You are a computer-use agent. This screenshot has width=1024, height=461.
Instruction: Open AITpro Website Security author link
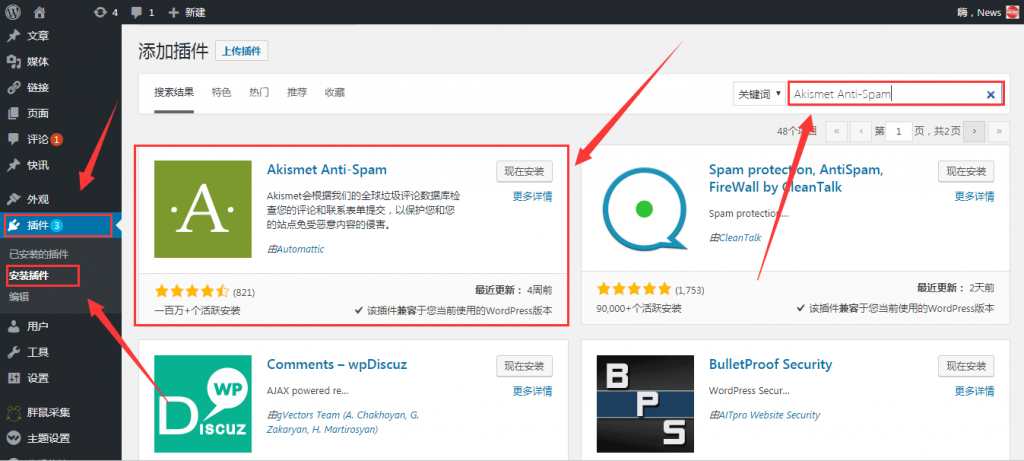point(769,415)
